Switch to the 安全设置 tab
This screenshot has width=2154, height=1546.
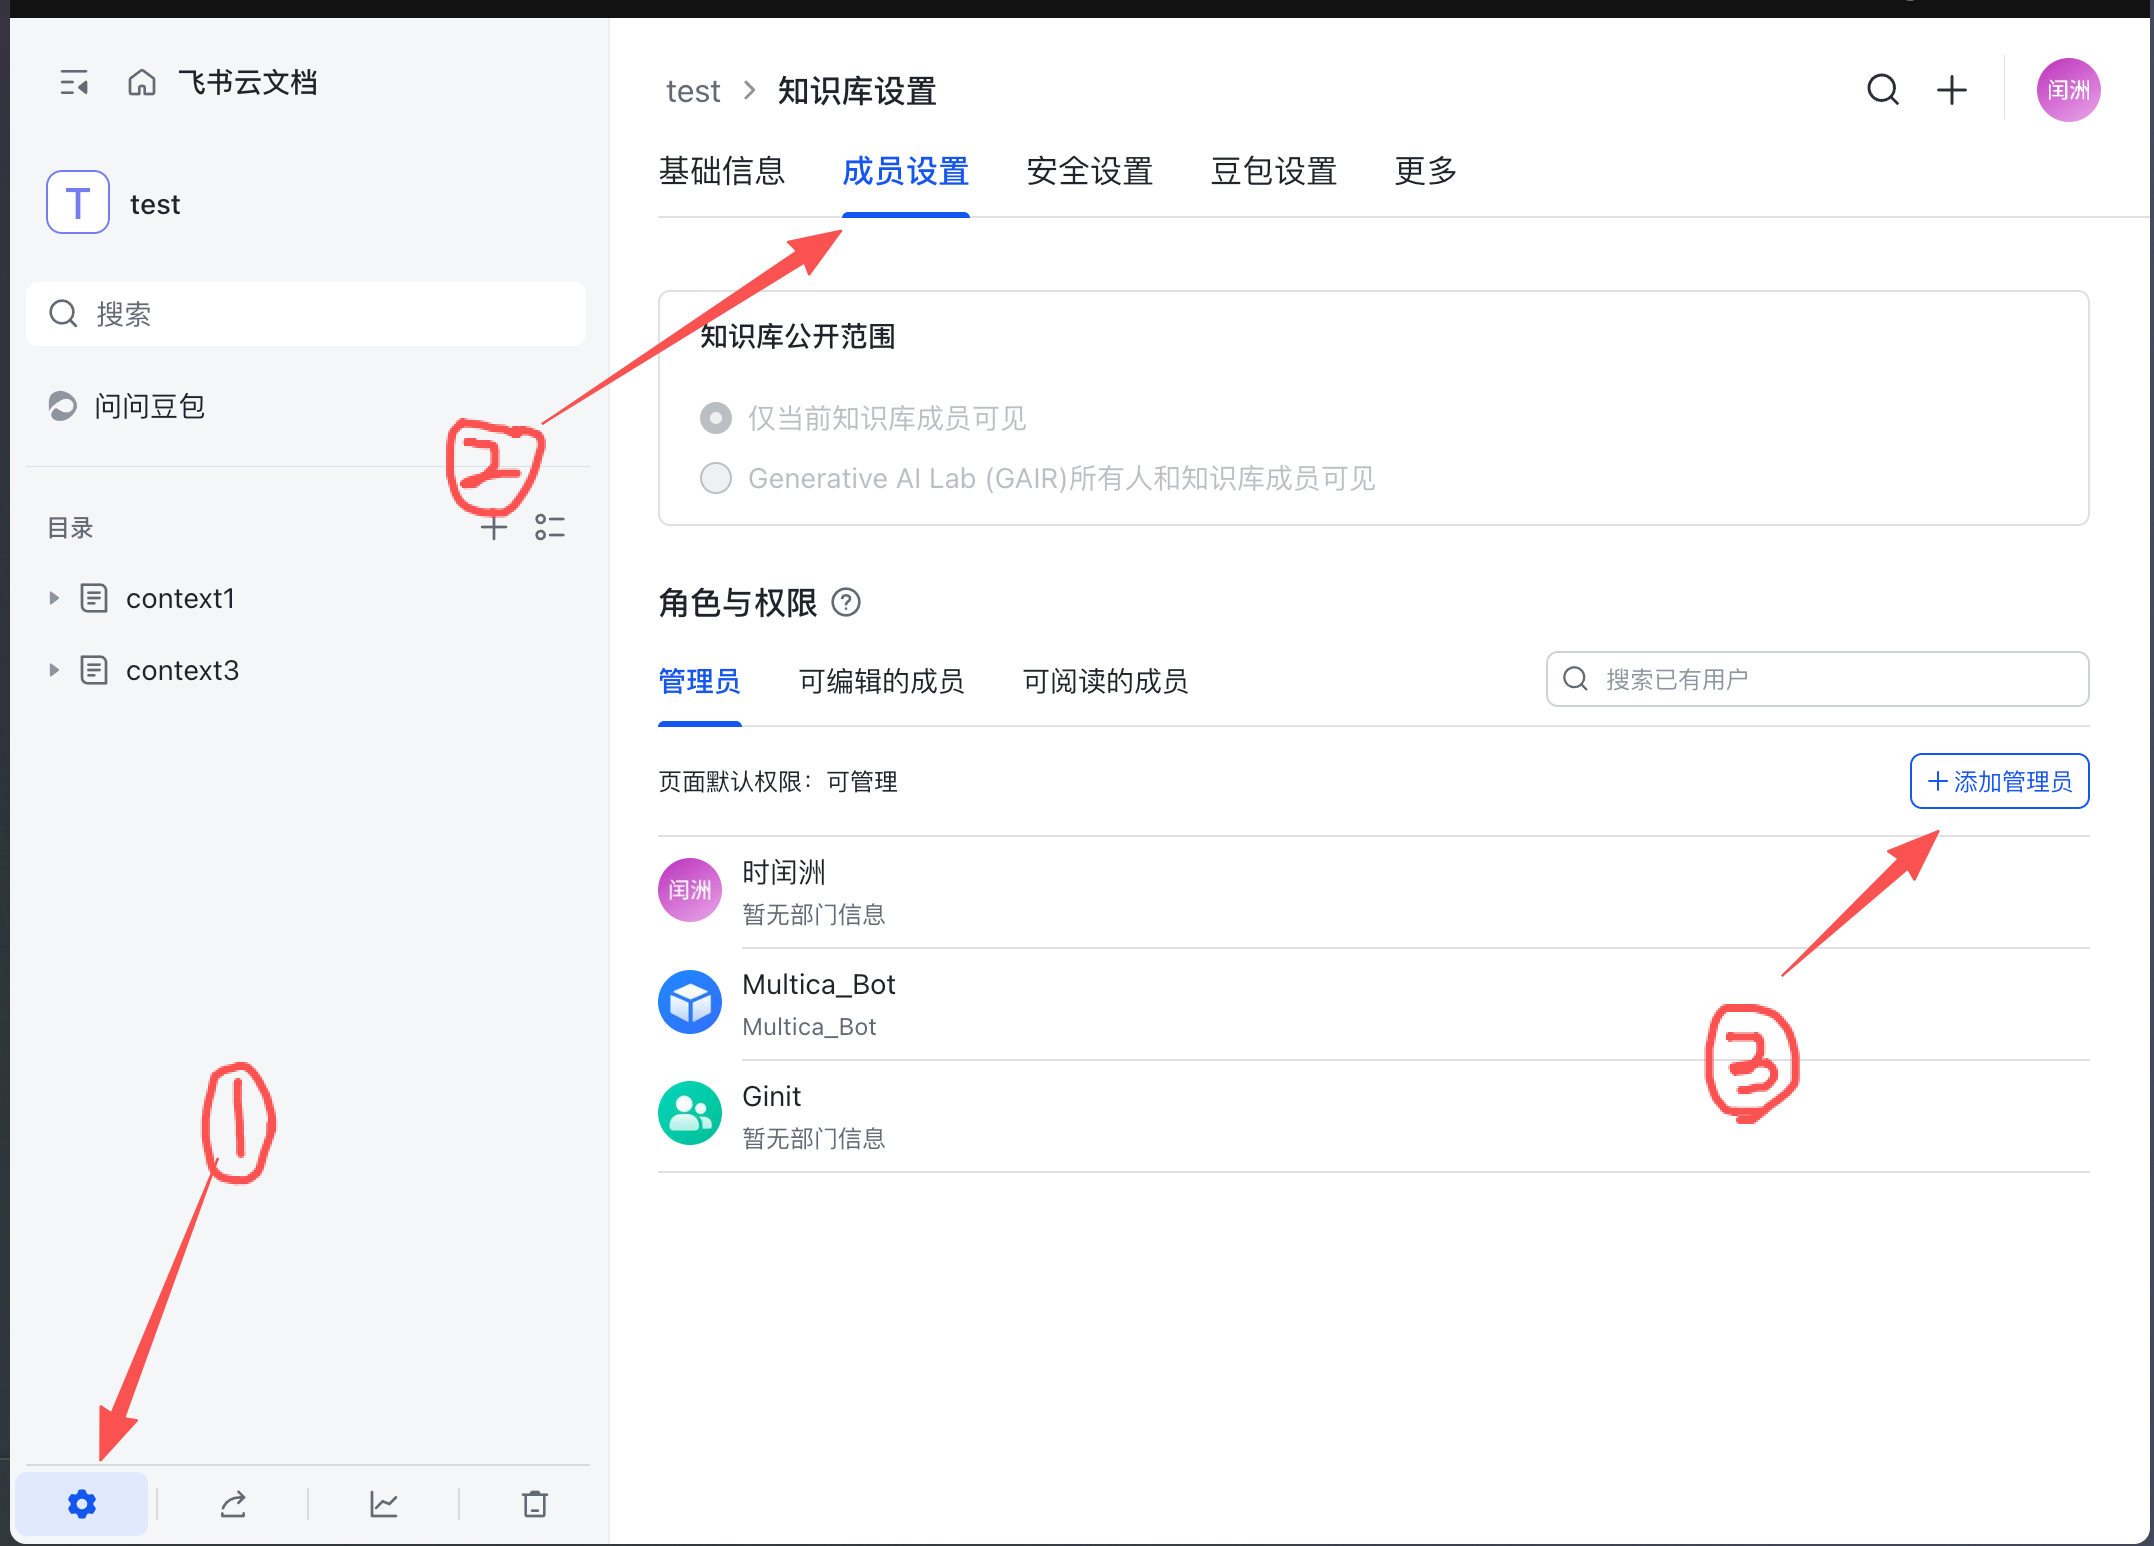(1090, 171)
